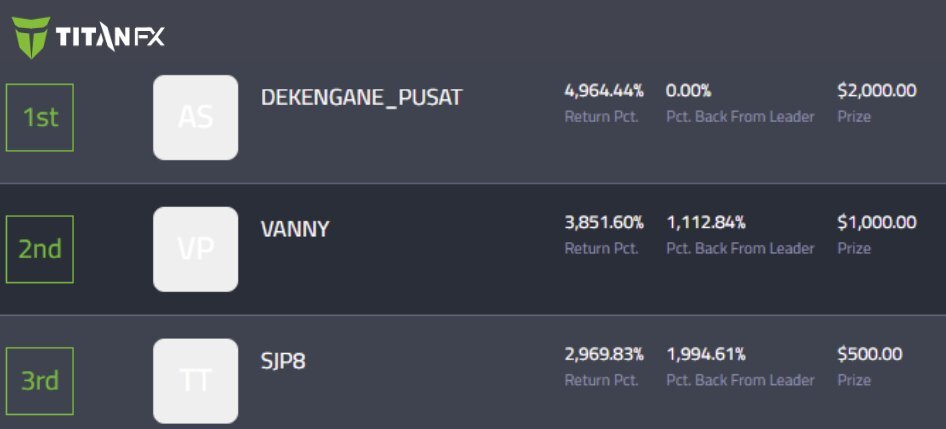The width and height of the screenshot is (946, 429).
Task: Open trader profile VANNY
Action: [x=295, y=229]
